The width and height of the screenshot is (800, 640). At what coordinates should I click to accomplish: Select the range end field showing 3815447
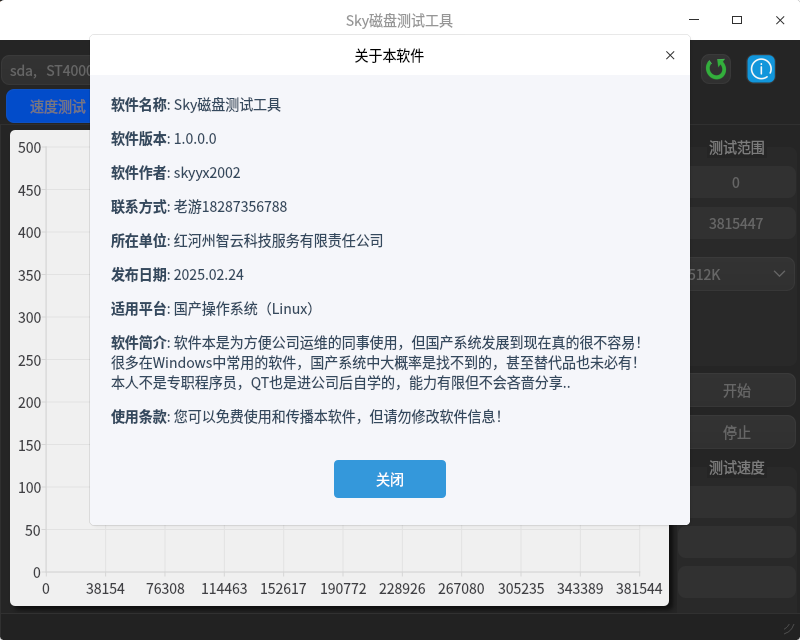(x=737, y=224)
